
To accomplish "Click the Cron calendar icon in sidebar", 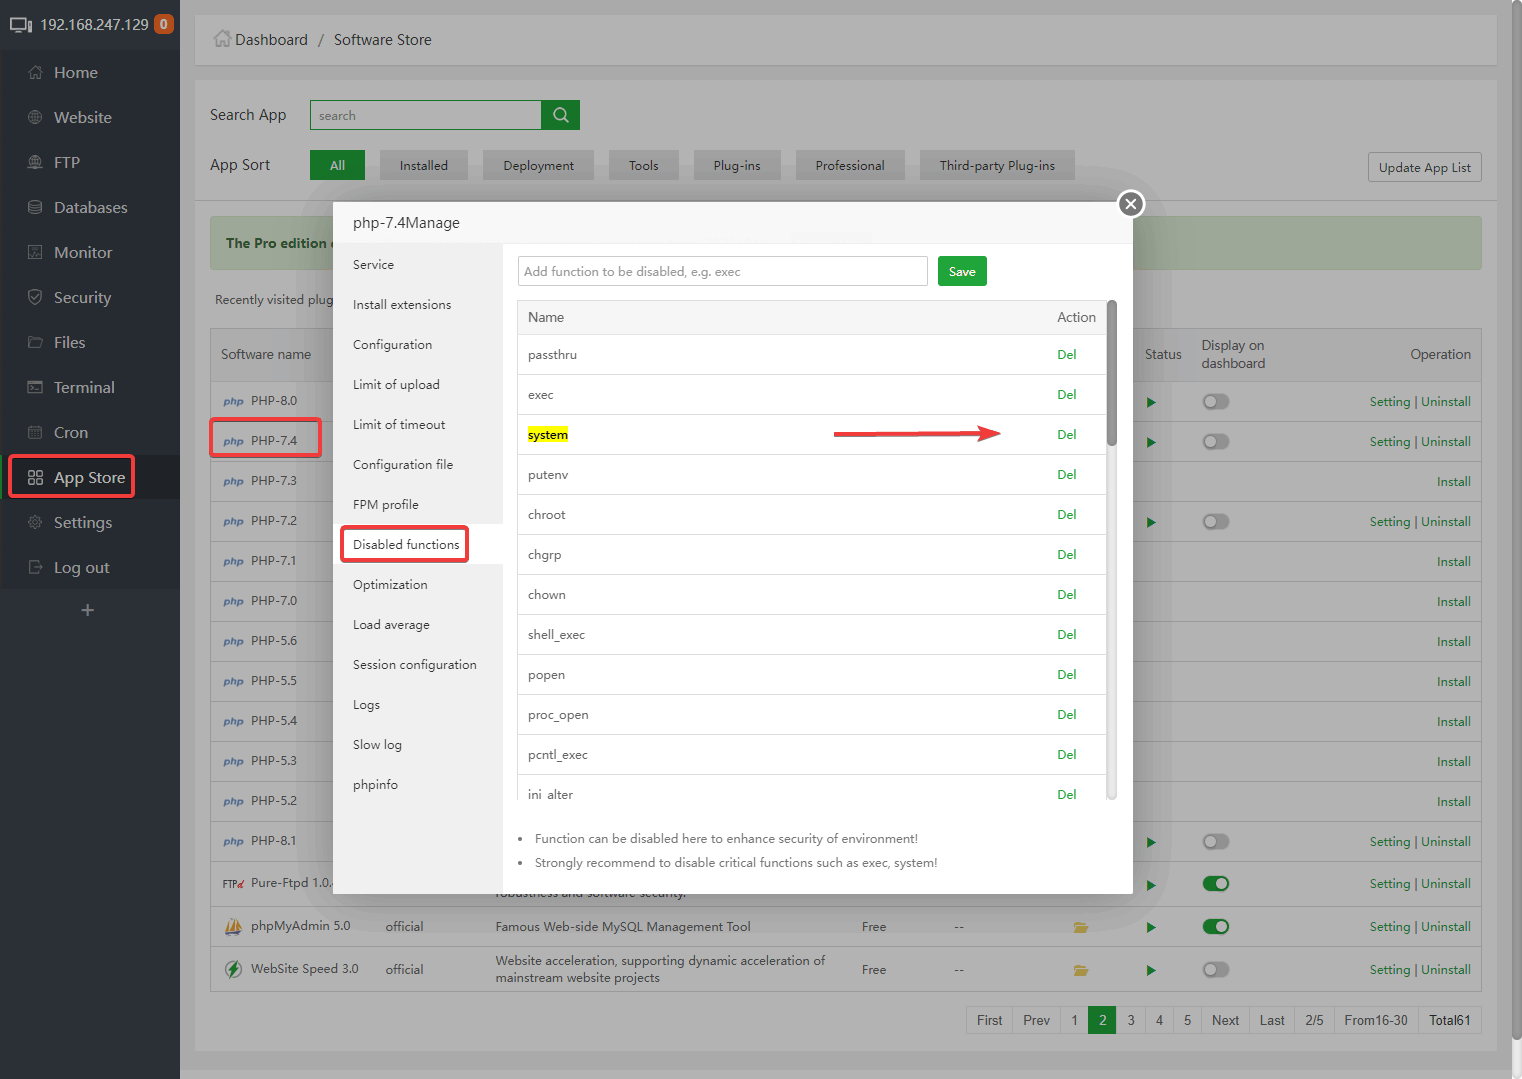I will click(35, 433).
